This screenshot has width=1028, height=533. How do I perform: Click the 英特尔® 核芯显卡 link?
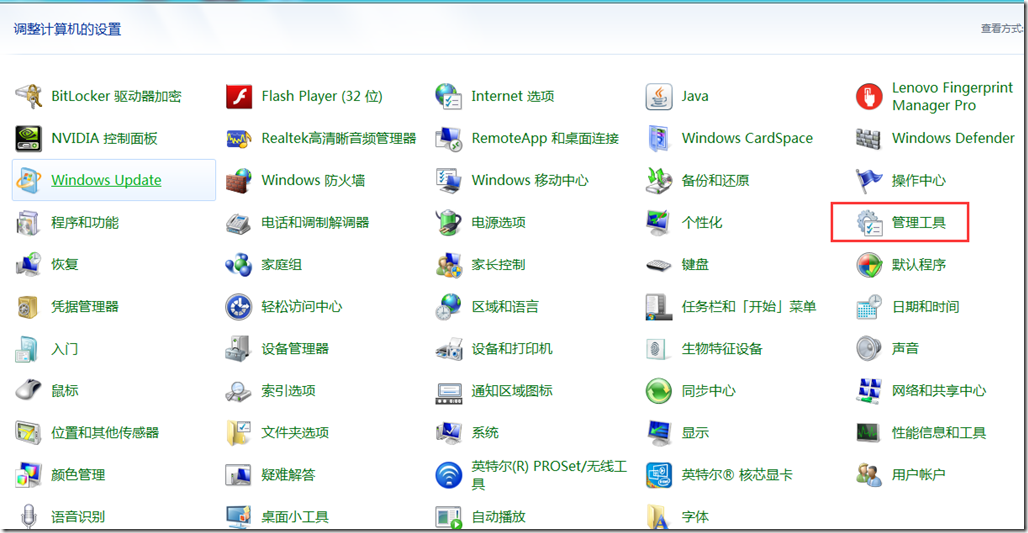point(737,475)
